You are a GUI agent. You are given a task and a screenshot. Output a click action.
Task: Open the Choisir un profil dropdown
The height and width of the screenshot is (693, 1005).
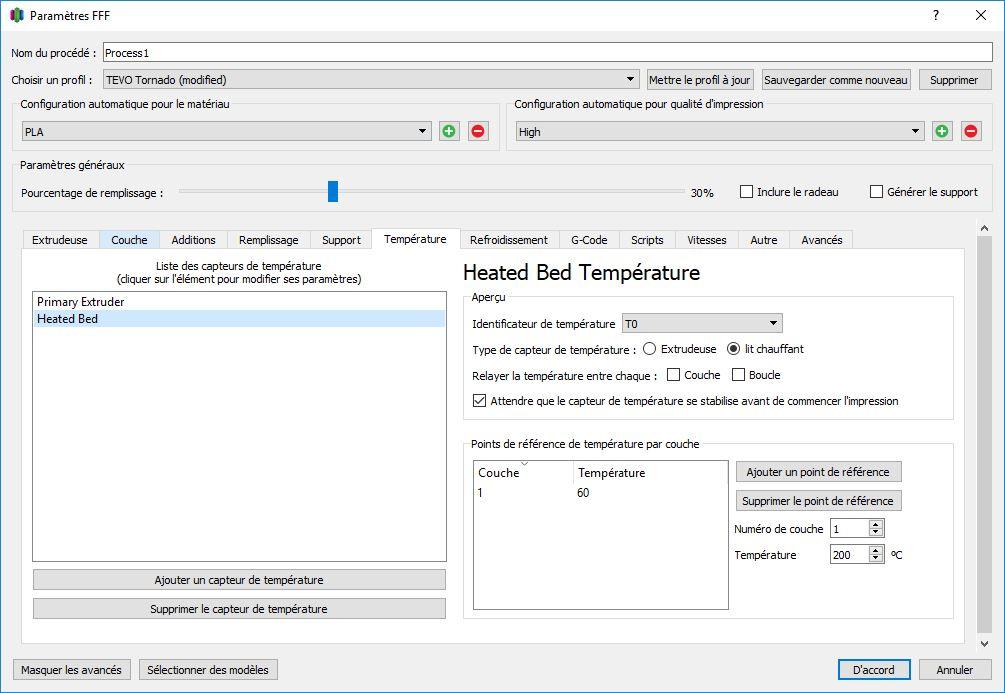pos(370,79)
